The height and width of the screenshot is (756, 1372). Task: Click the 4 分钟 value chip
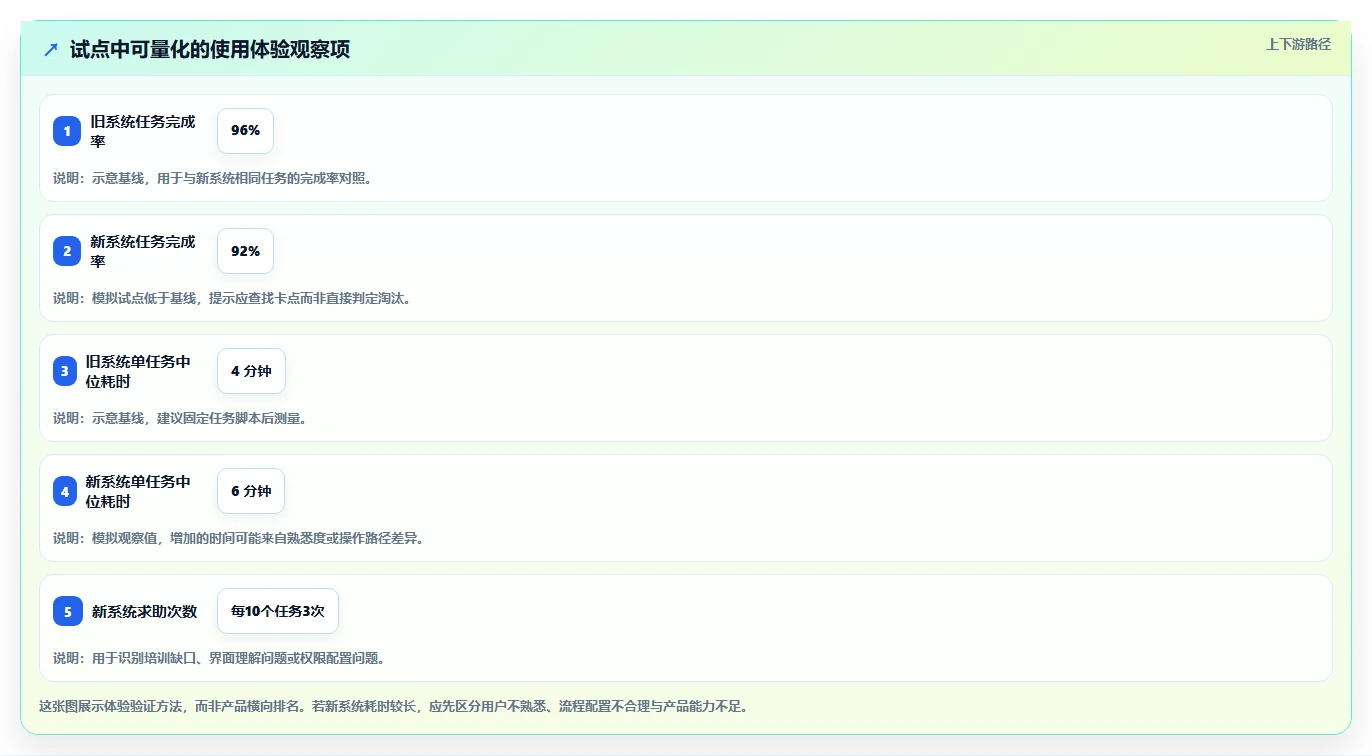pyautogui.click(x=251, y=371)
